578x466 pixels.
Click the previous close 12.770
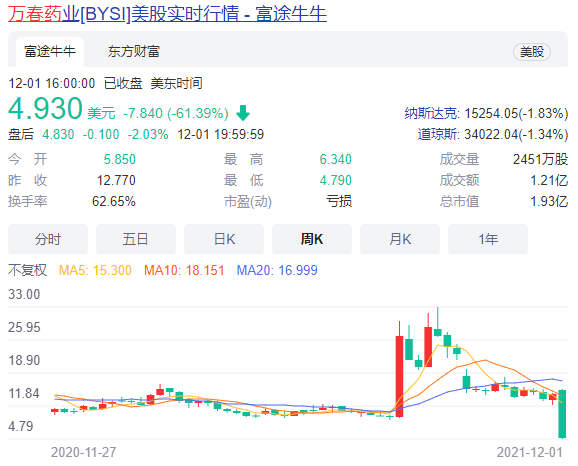(x=116, y=180)
